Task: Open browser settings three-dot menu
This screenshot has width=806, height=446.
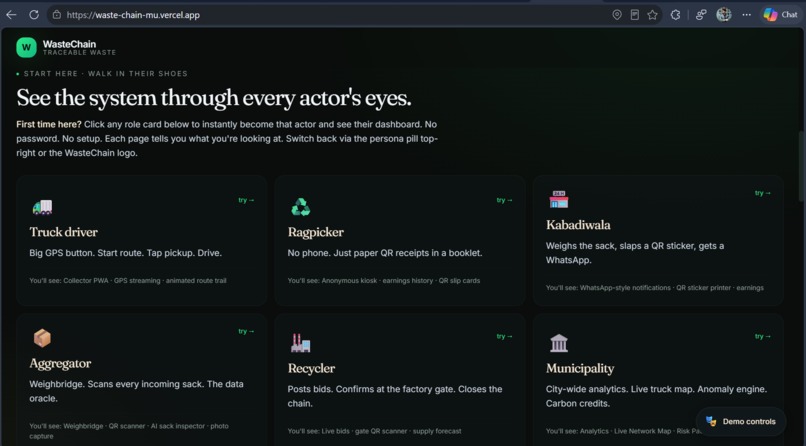Action: coord(746,15)
